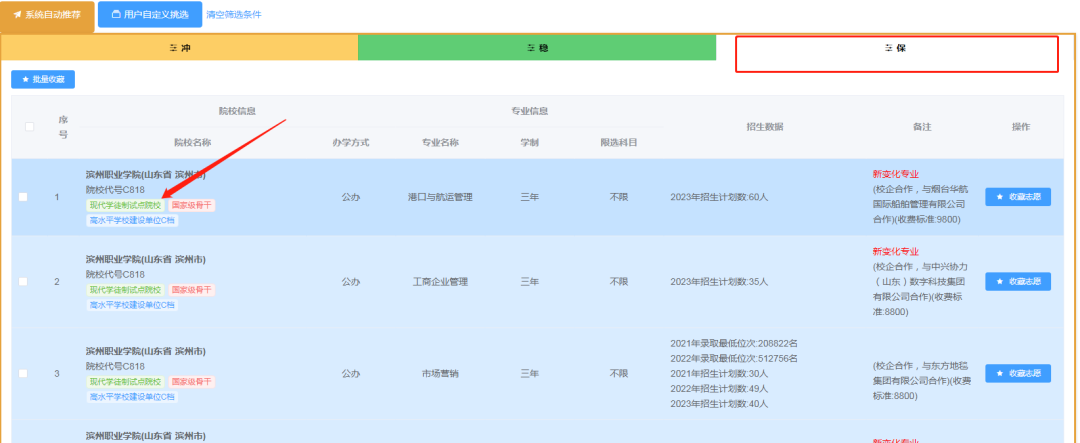Screen dimensions: 1080x443
Task: Star-favorite the 市场营销 major in row 3
Action: [x=1017, y=373]
